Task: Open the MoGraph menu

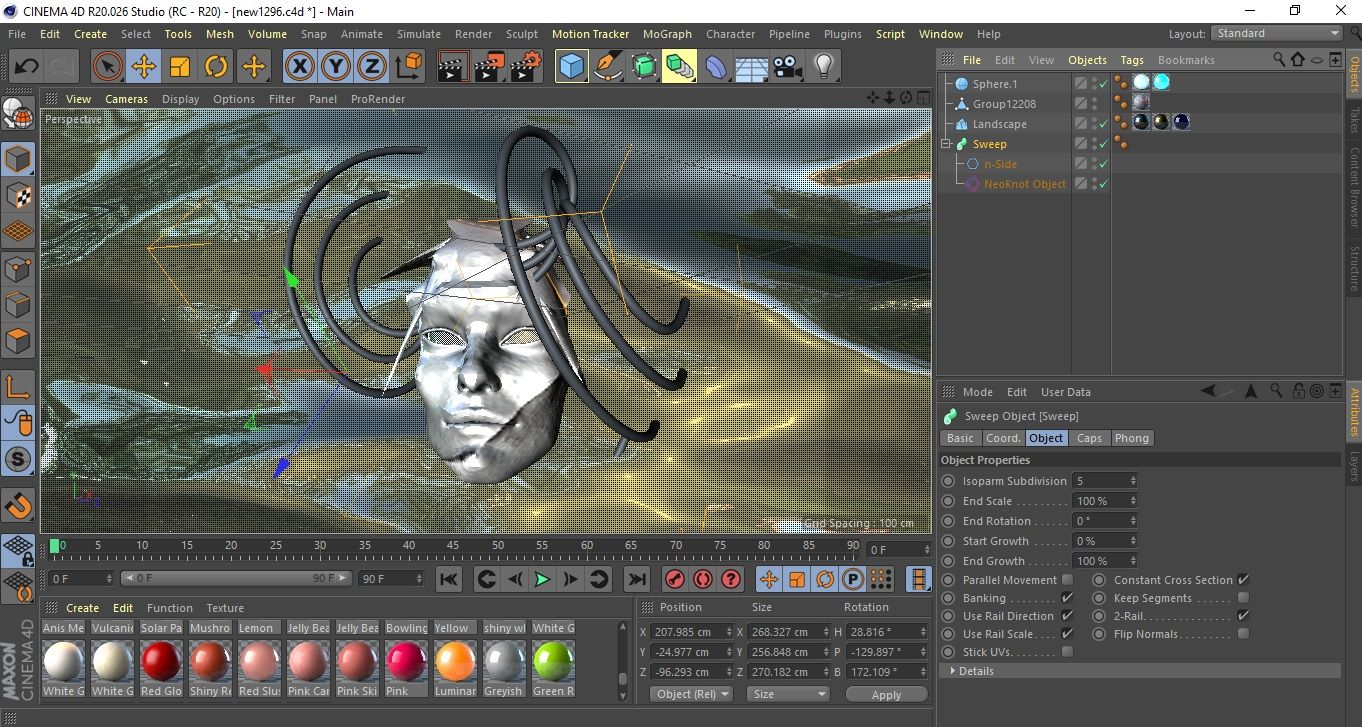Action: 667,34
